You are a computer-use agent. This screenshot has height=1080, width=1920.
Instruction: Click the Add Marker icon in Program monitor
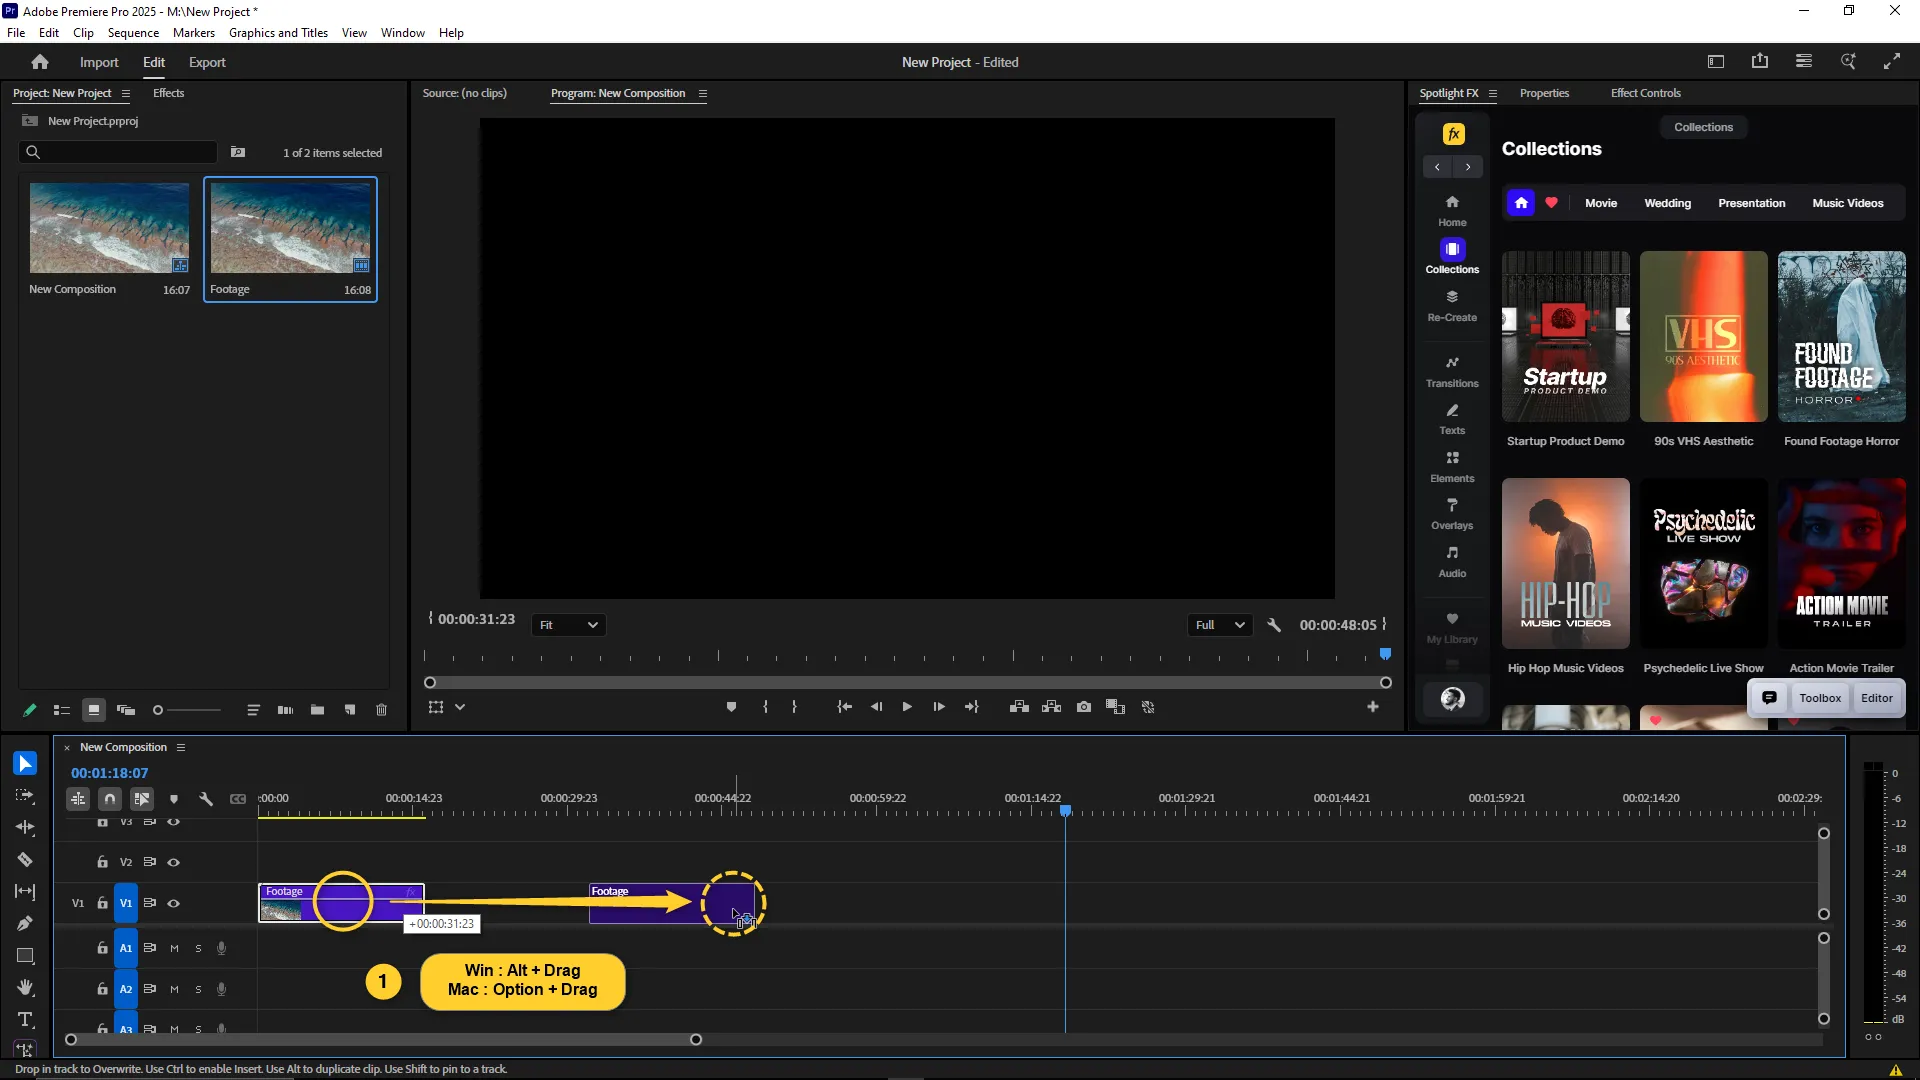point(731,707)
